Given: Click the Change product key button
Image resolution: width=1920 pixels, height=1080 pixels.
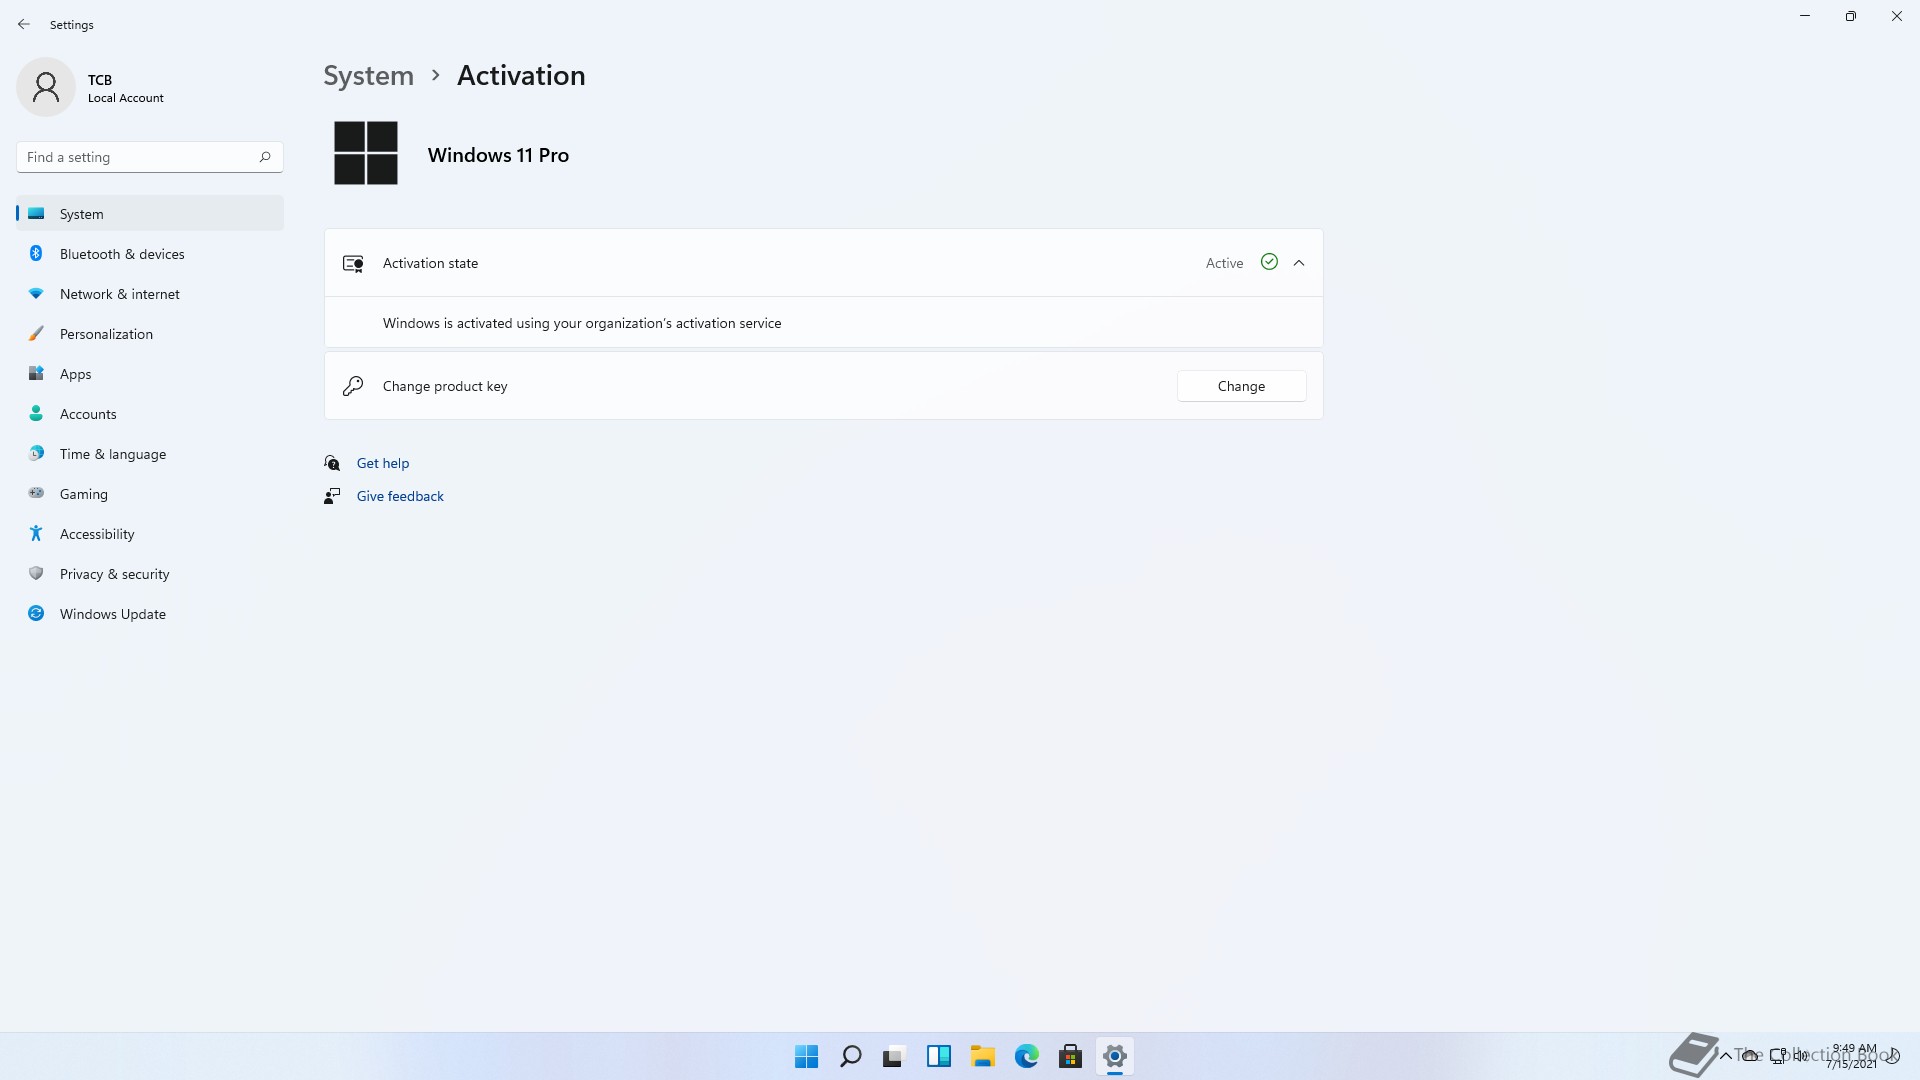Looking at the screenshot, I should [x=1241, y=386].
